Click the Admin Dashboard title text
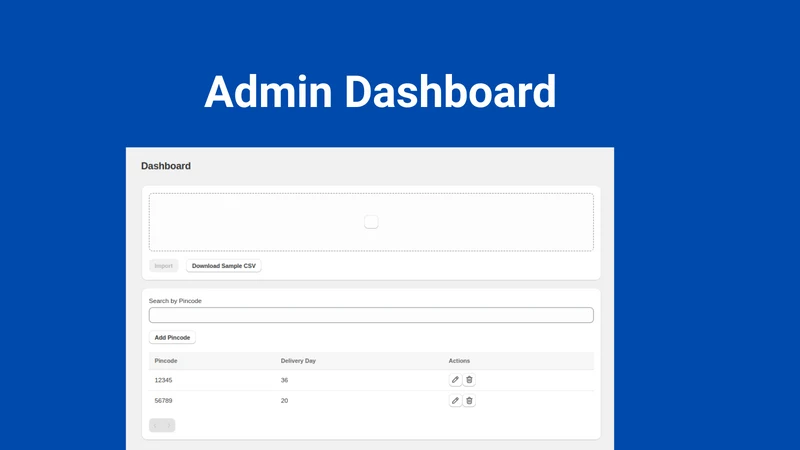Image resolution: width=800 pixels, height=450 pixels. (380, 92)
